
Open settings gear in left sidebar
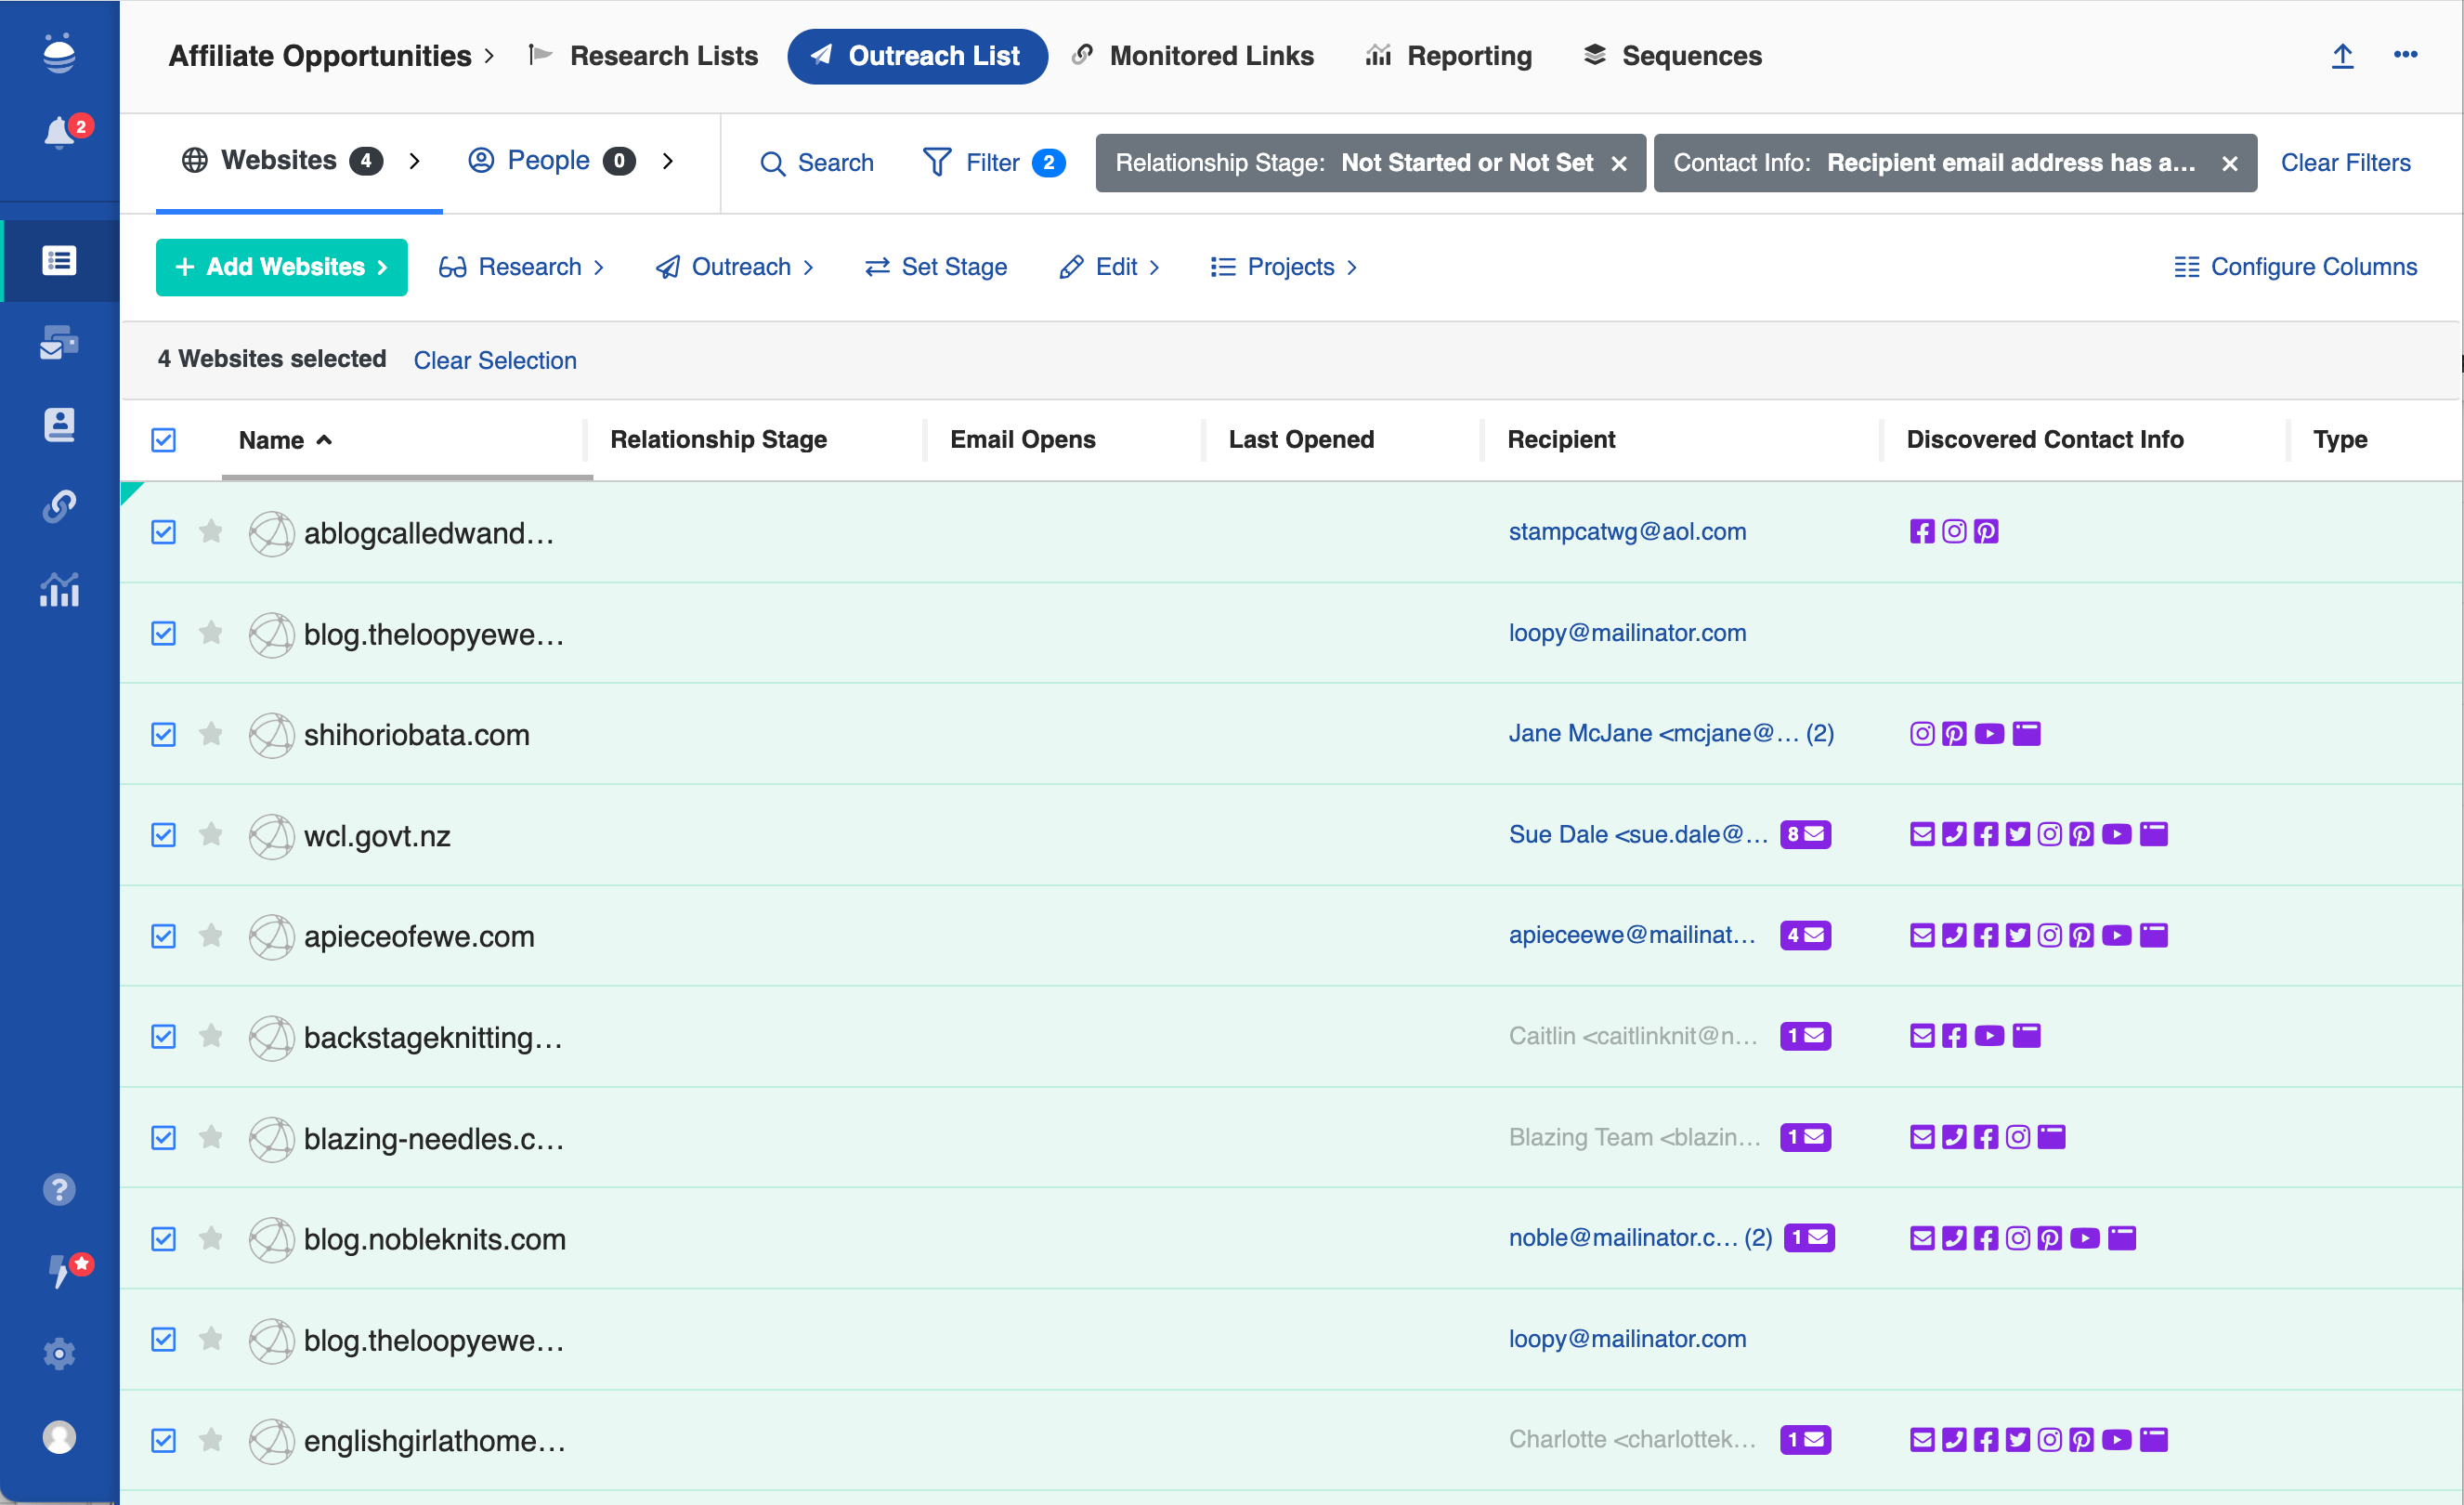click(x=59, y=1353)
